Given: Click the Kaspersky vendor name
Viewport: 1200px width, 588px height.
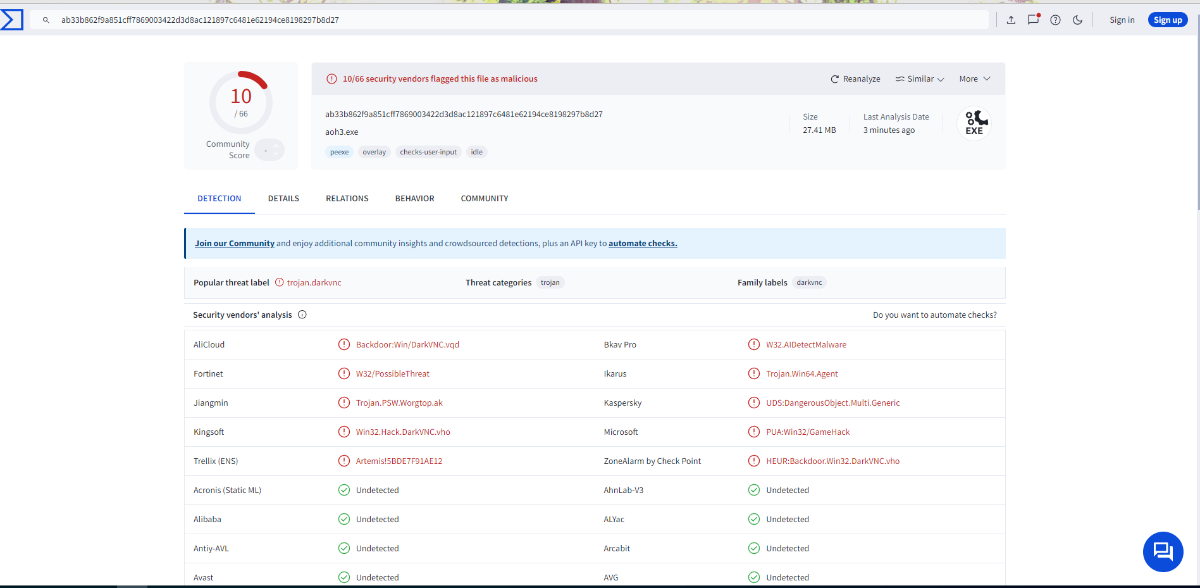Looking at the screenshot, I should click(x=622, y=403).
